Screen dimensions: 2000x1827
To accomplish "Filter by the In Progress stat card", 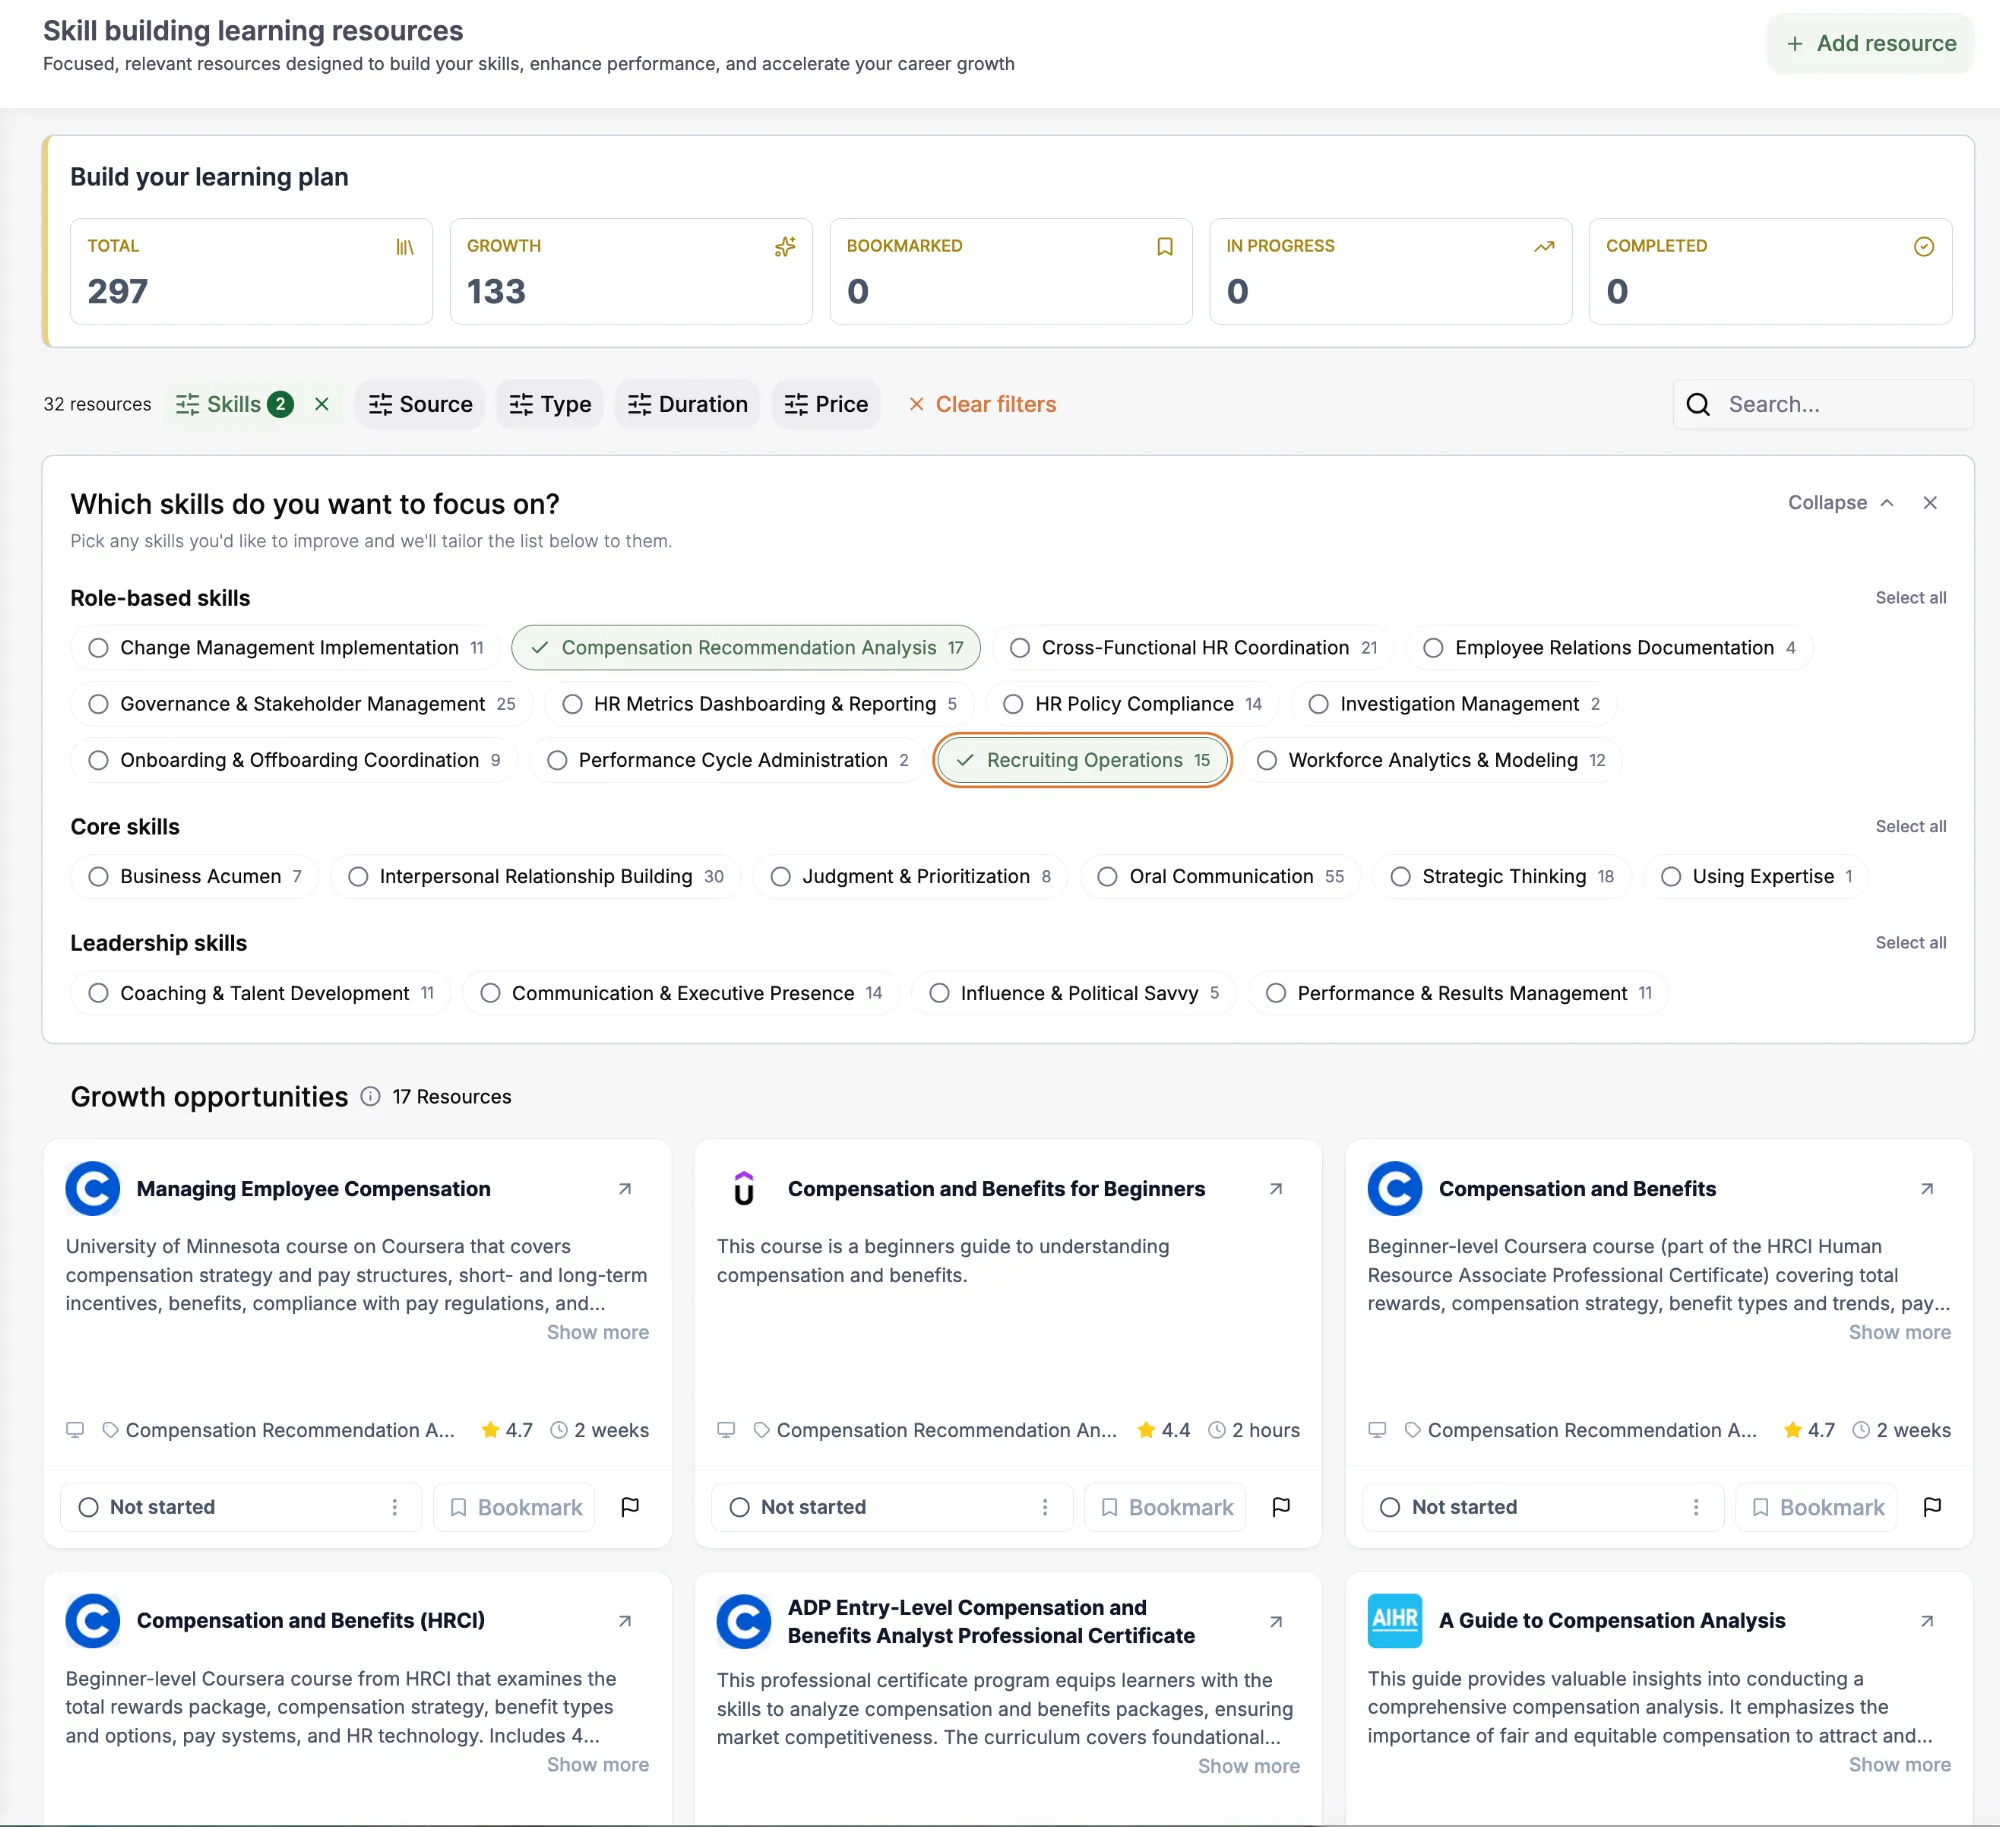I will click(1391, 271).
